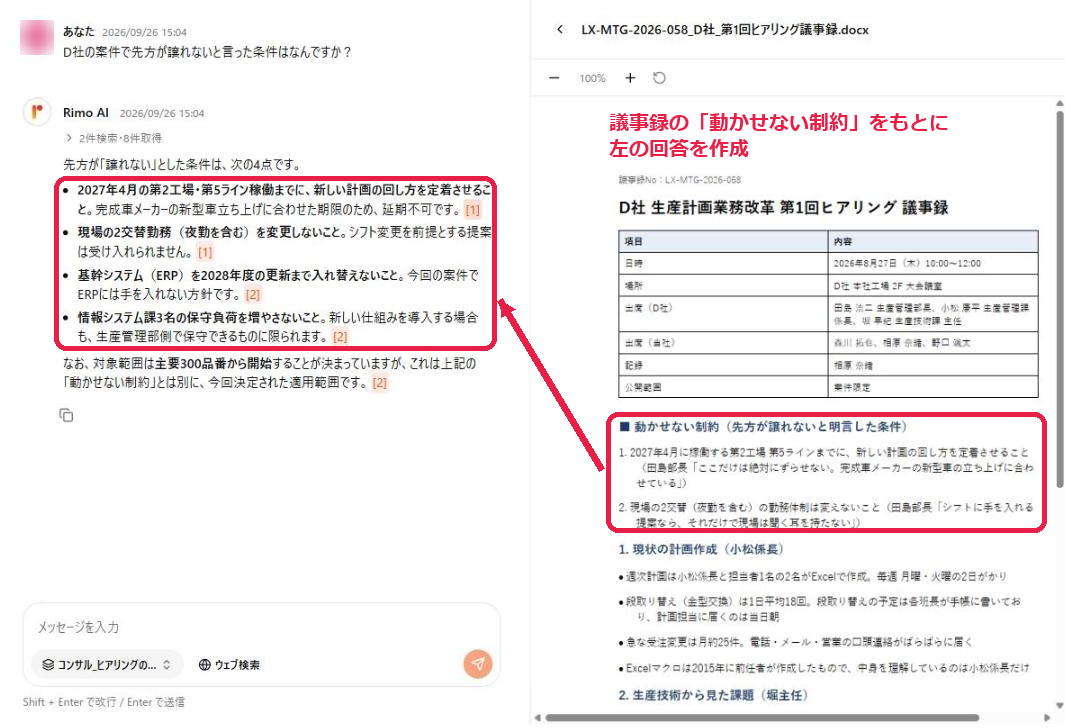Open citation [2] after the ERP sentence
This screenshot has width=1065, height=728.
(x=253, y=295)
